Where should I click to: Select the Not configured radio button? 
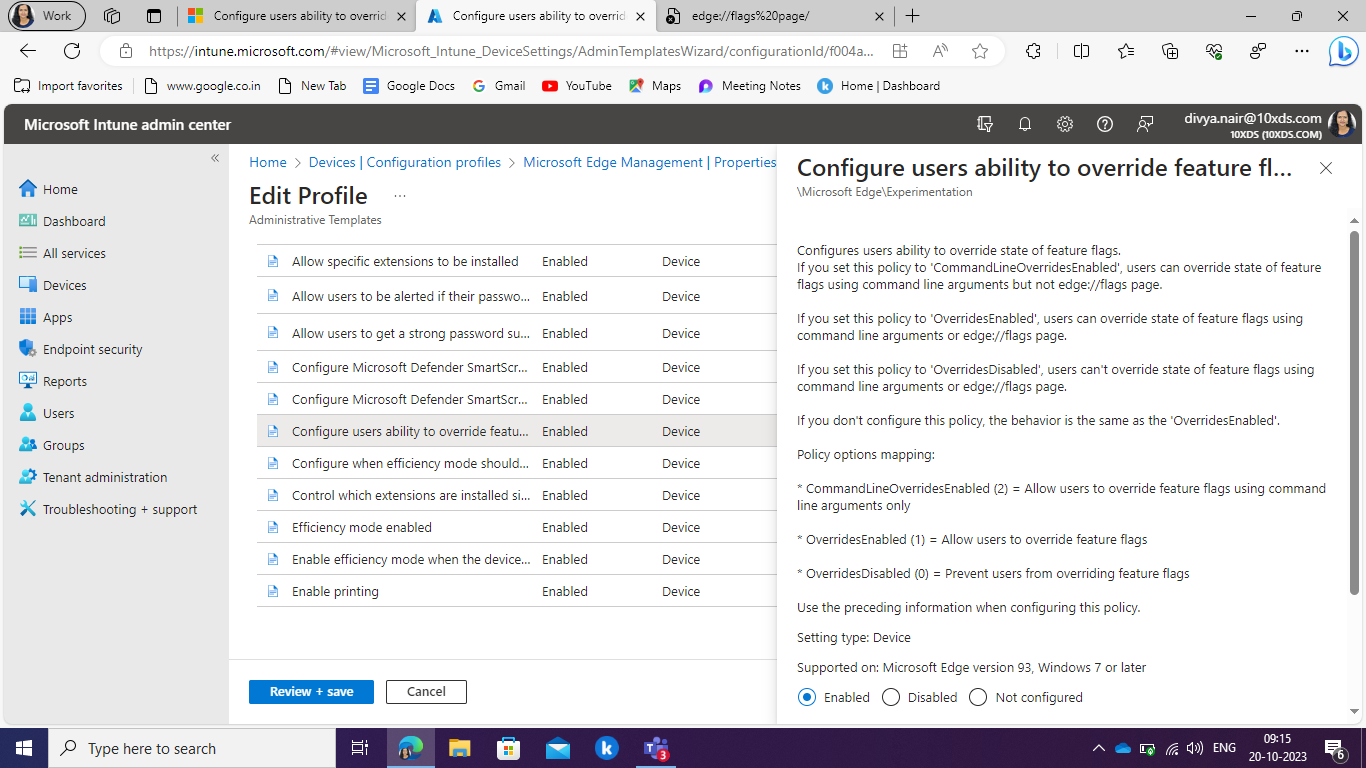click(x=978, y=697)
